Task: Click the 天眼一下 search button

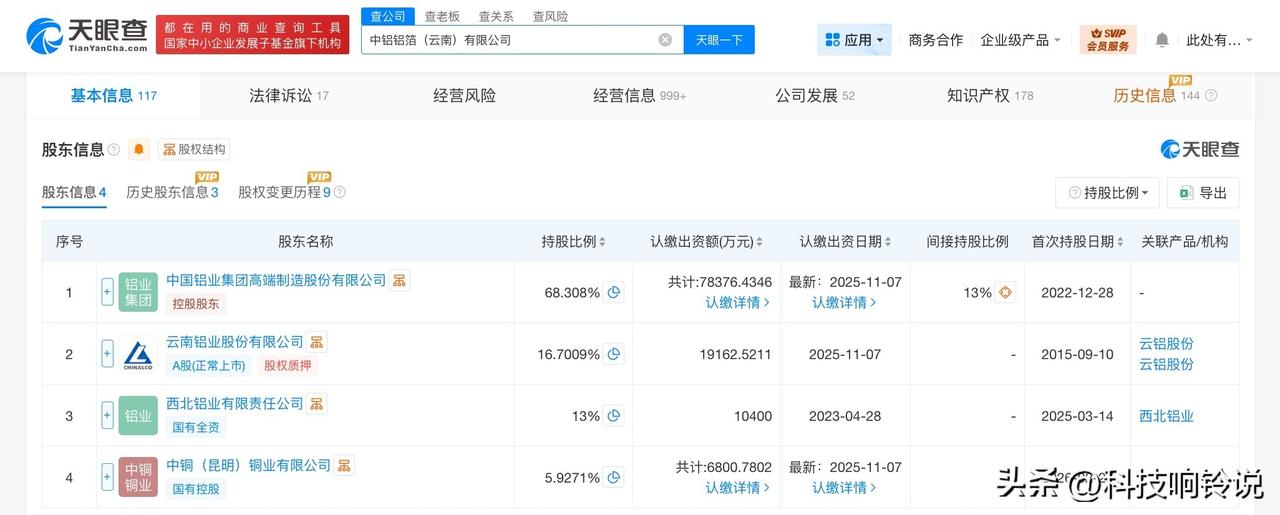Action: click(719, 40)
